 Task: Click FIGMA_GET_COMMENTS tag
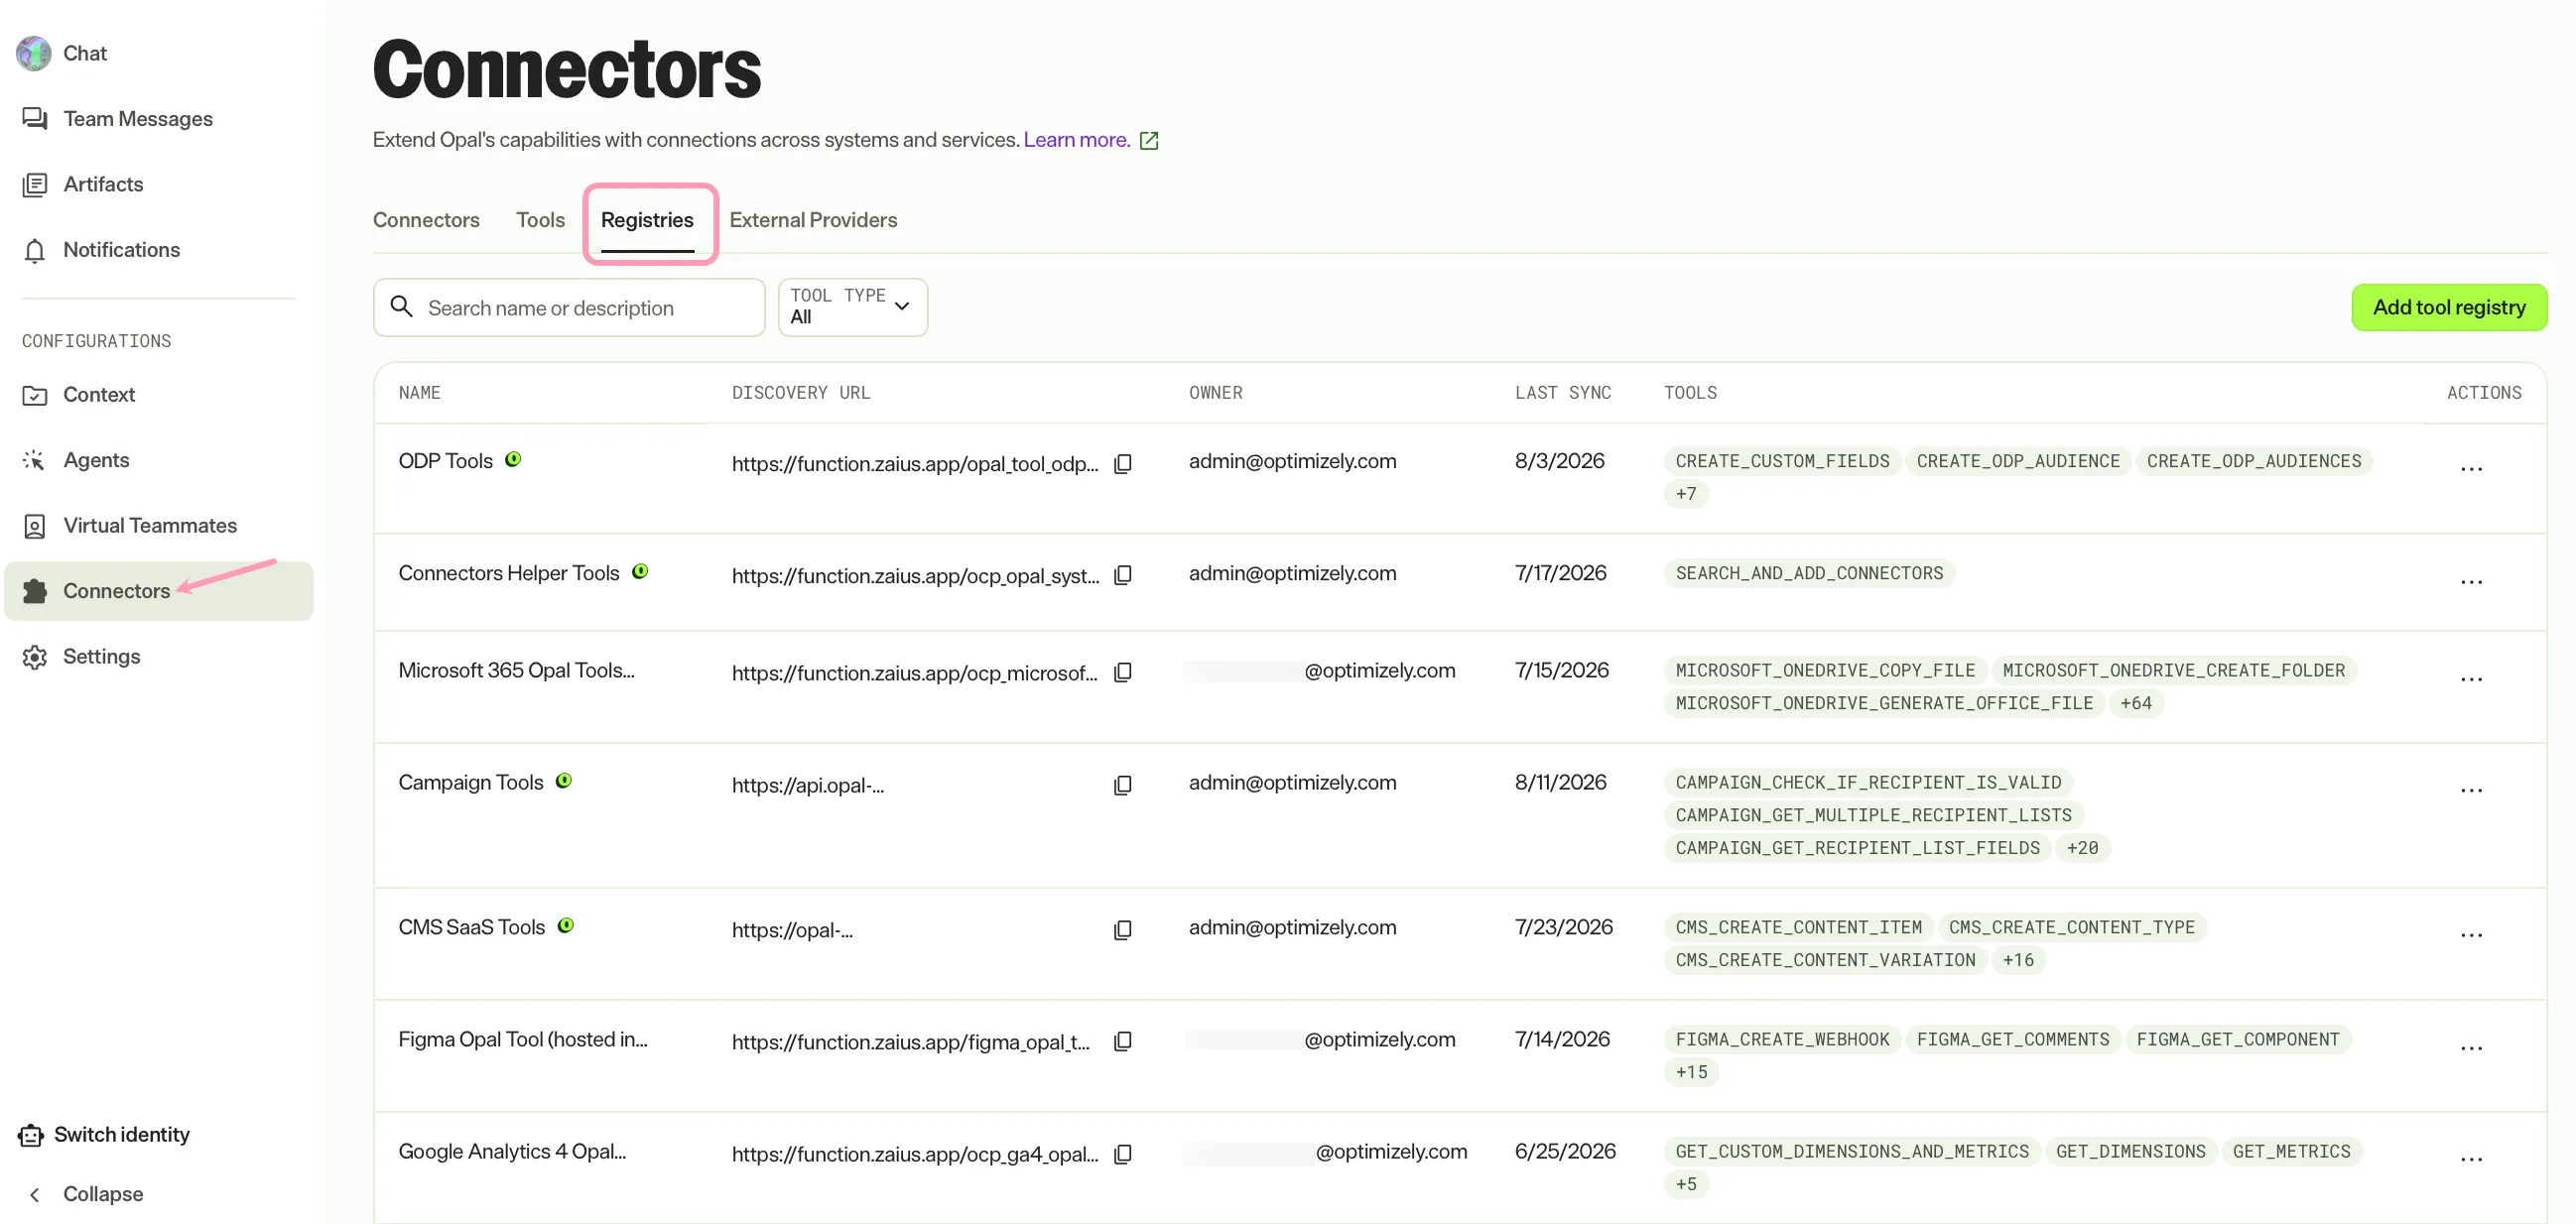[x=2012, y=1039]
